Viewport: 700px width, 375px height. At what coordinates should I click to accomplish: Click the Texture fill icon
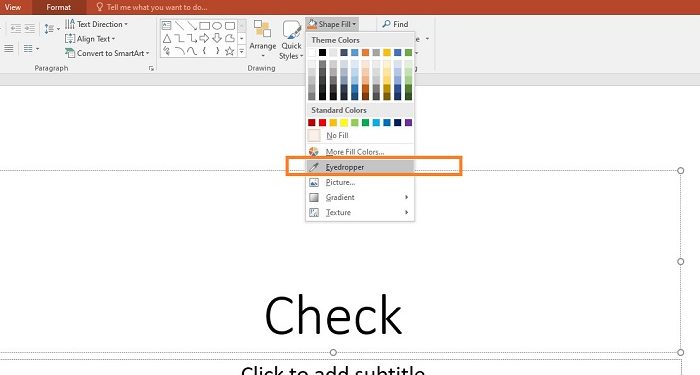coord(314,212)
